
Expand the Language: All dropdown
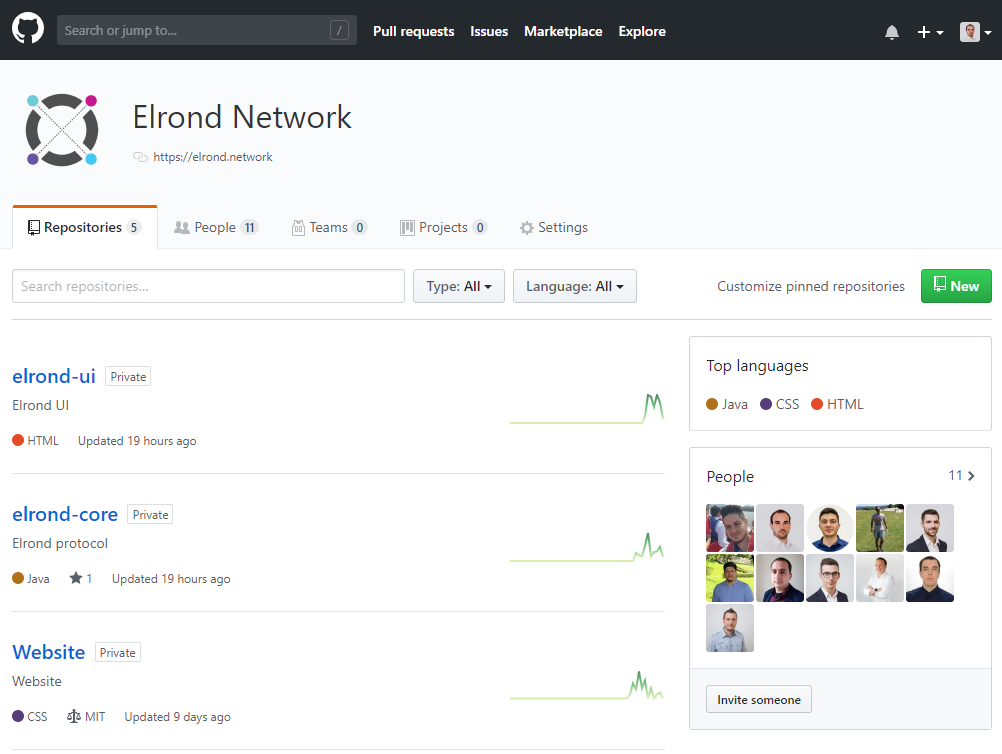(574, 286)
